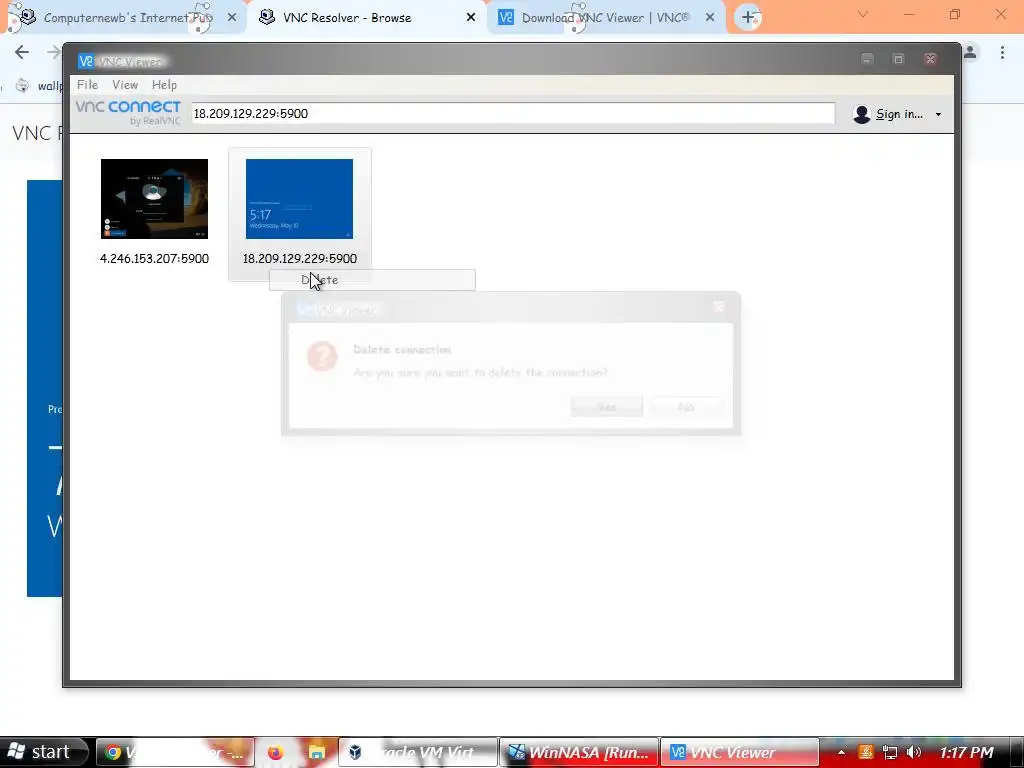
Task: Close the VNC Resolver - Browse tab
Action: tap(471, 18)
